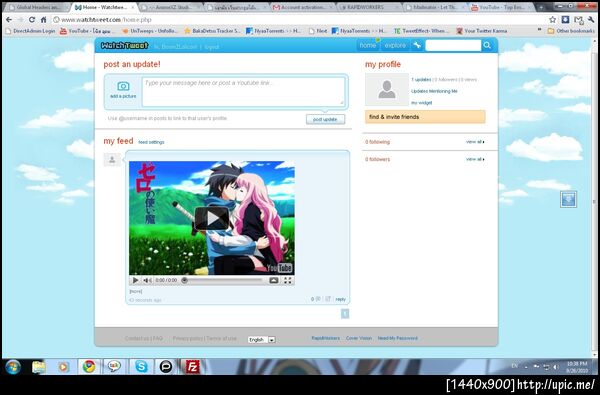Click the search magnifier icon in header
Image resolution: width=600 pixels, height=395 pixels.
point(487,46)
